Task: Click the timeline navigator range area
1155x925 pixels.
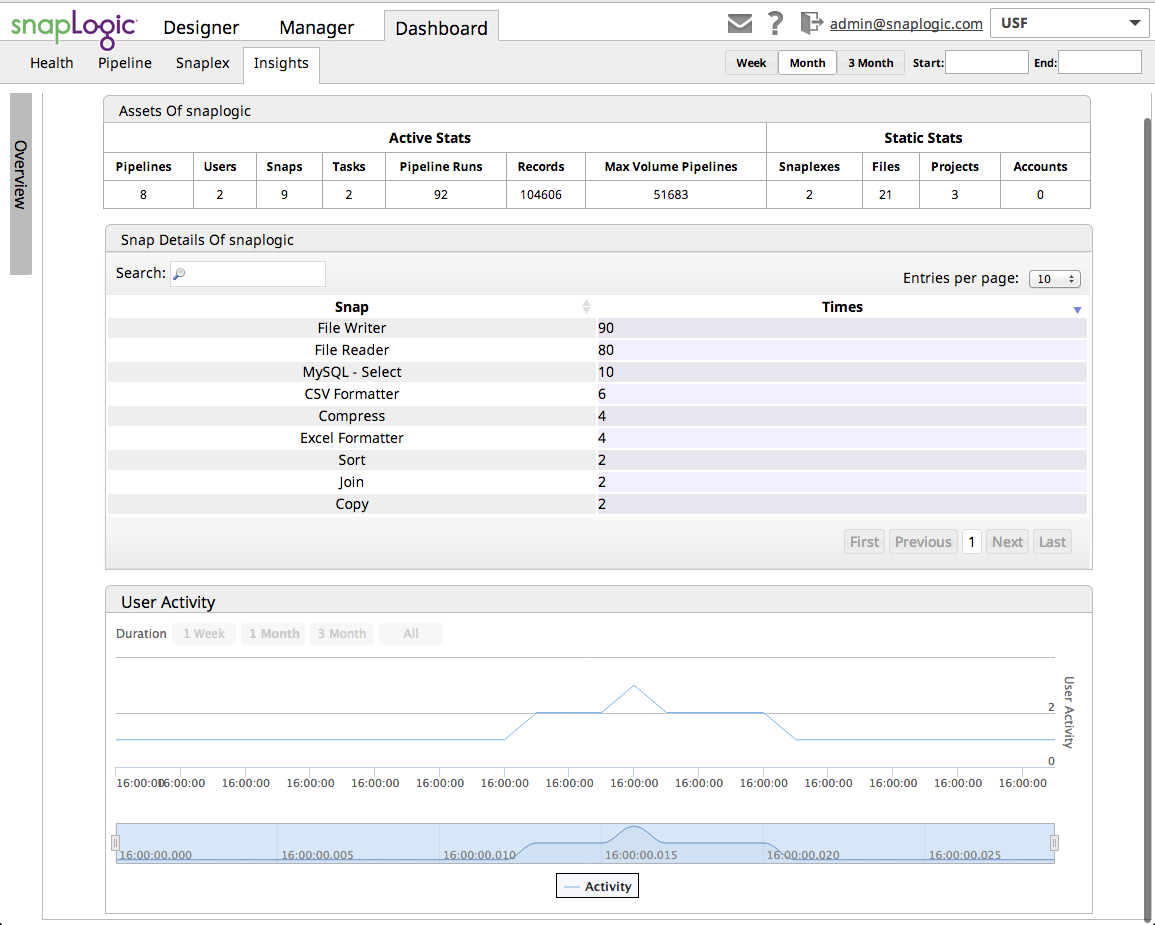Action: tap(585, 843)
